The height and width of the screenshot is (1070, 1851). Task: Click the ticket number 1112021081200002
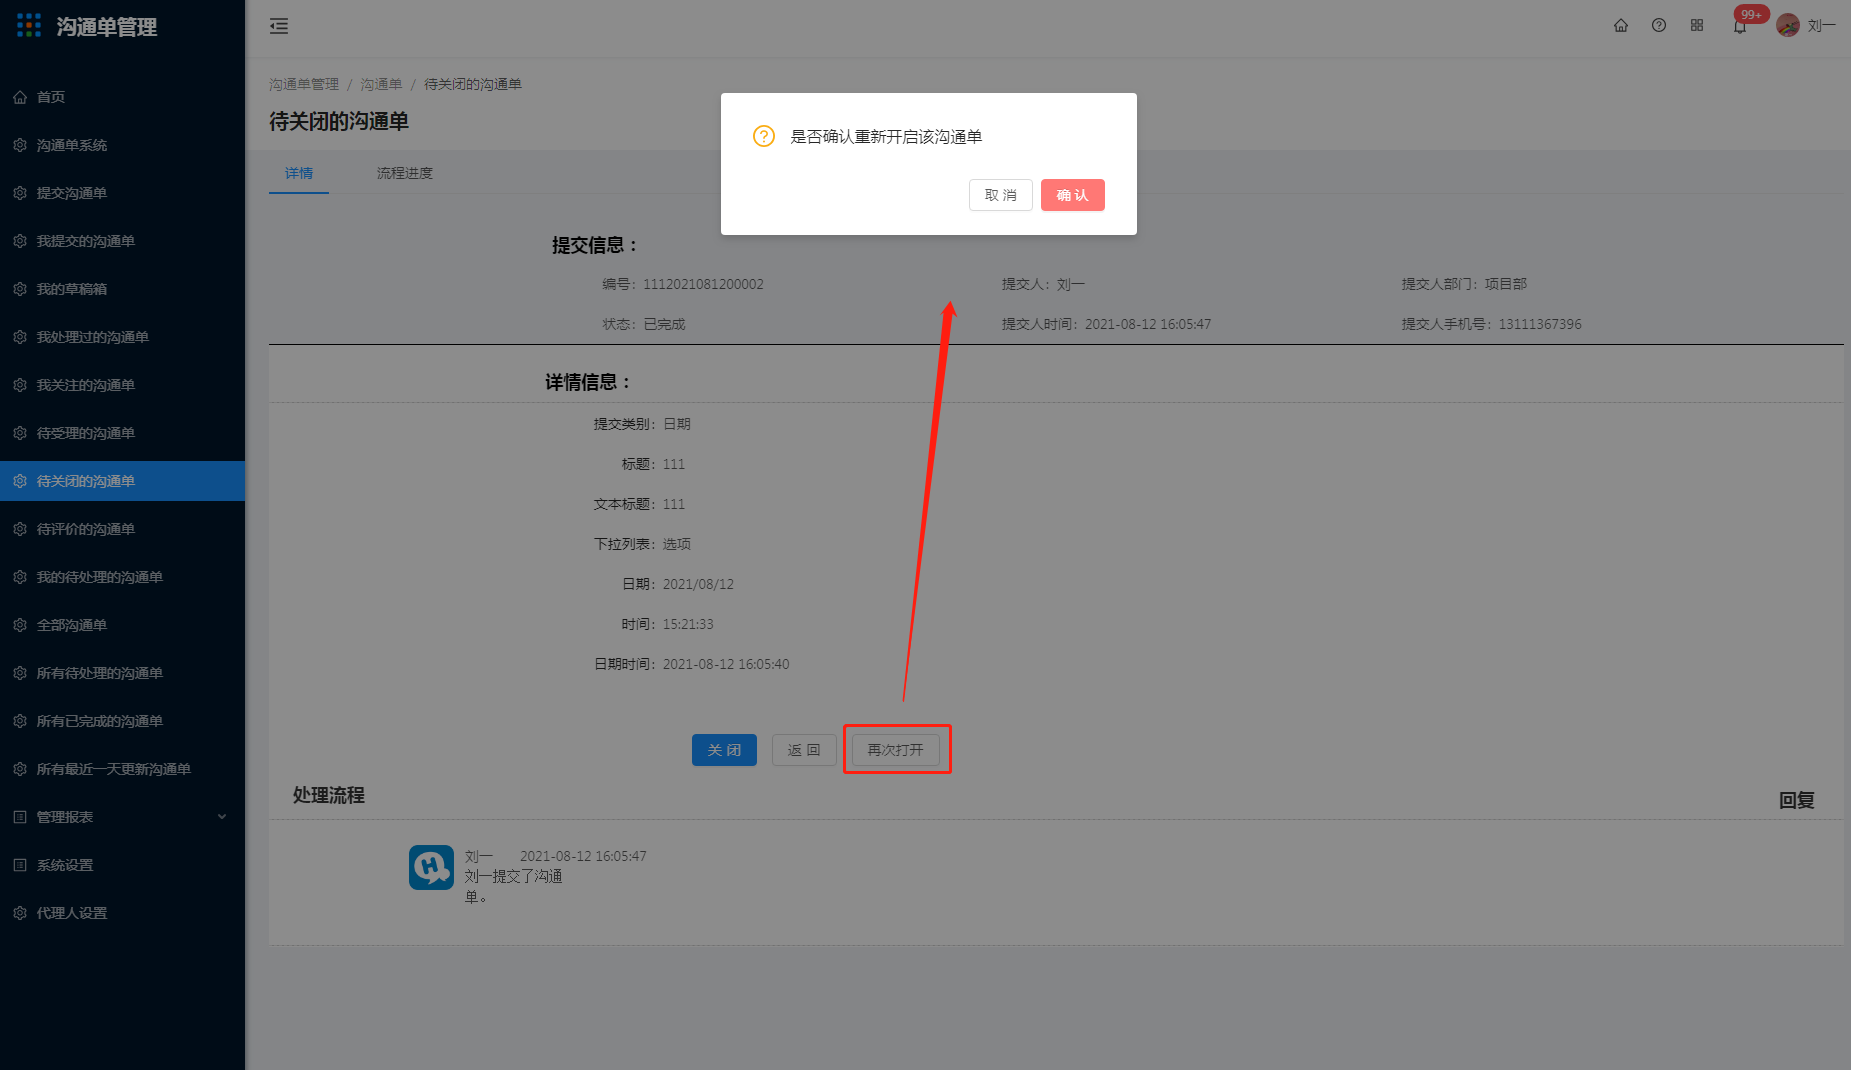tap(703, 284)
